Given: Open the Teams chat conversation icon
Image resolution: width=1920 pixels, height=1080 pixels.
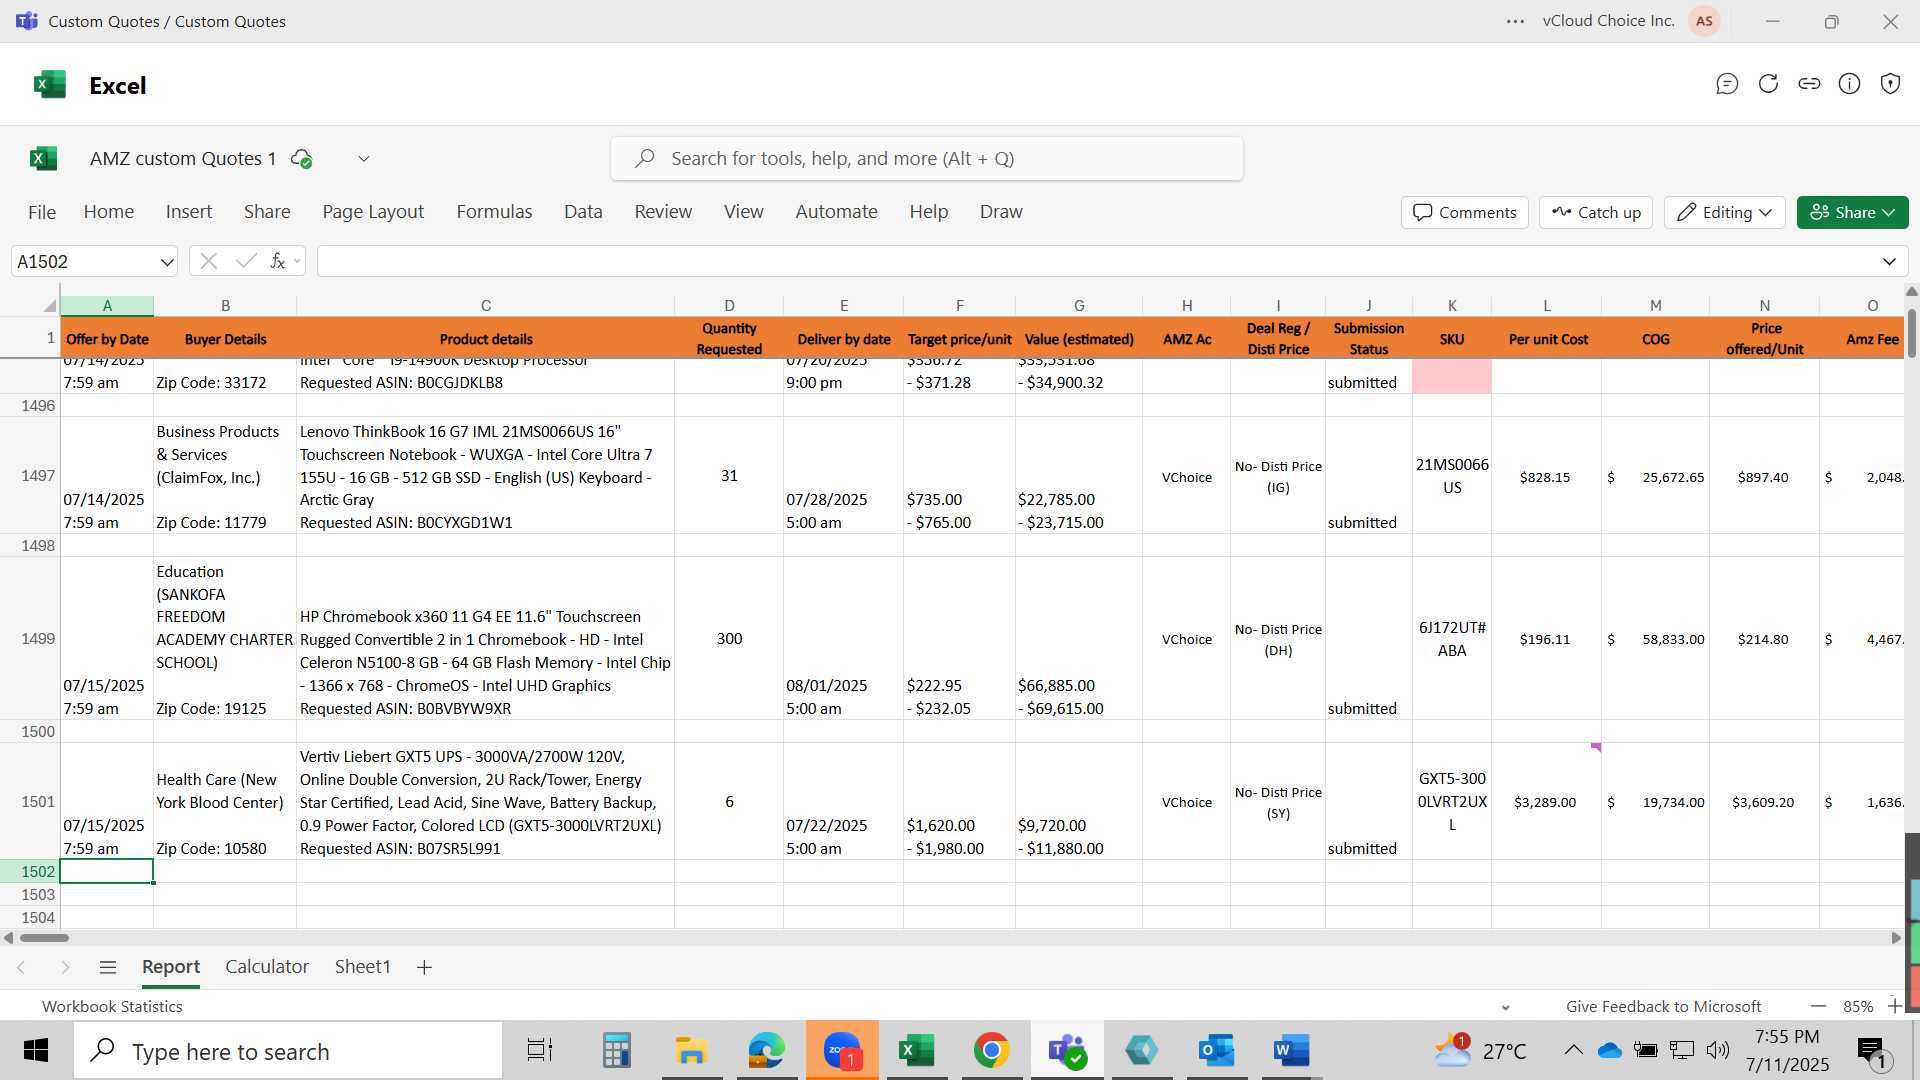Looking at the screenshot, I should 1727,84.
